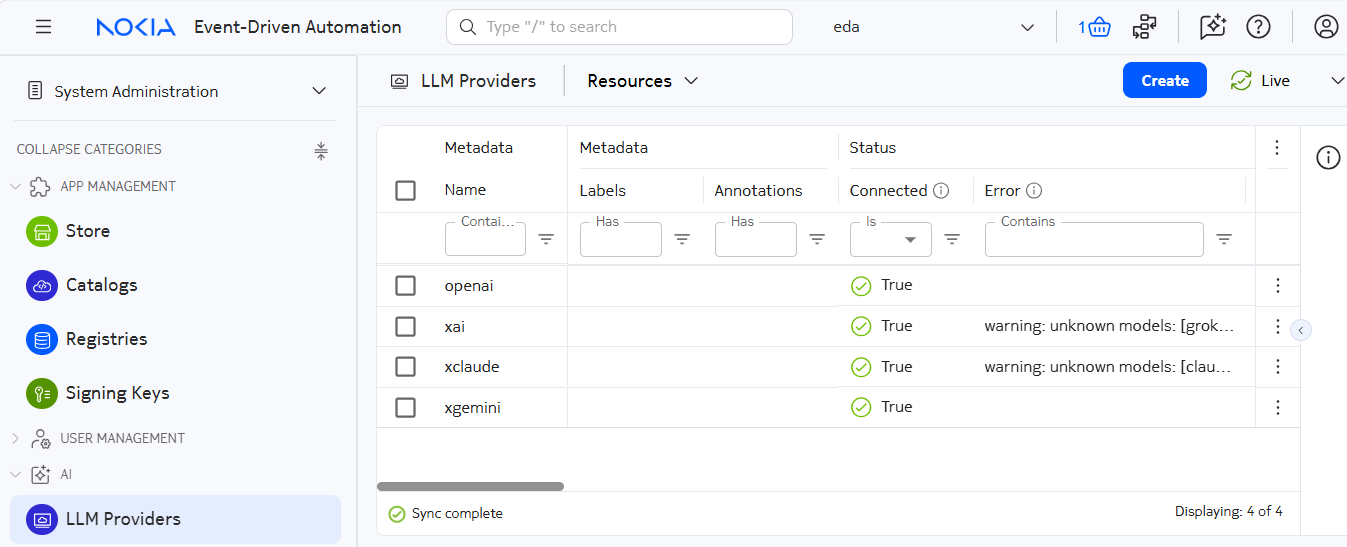
Task: Click the info icon next to Connected
Action: (x=941, y=190)
